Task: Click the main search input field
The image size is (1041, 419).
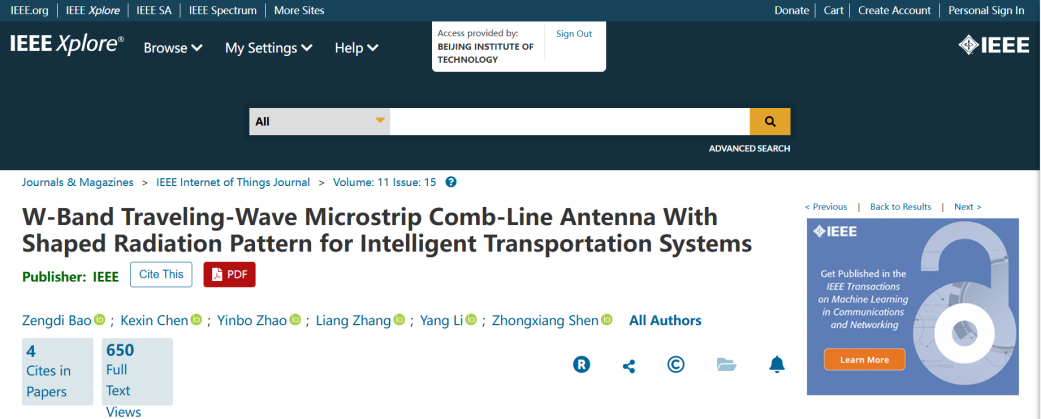Action: (569, 121)
